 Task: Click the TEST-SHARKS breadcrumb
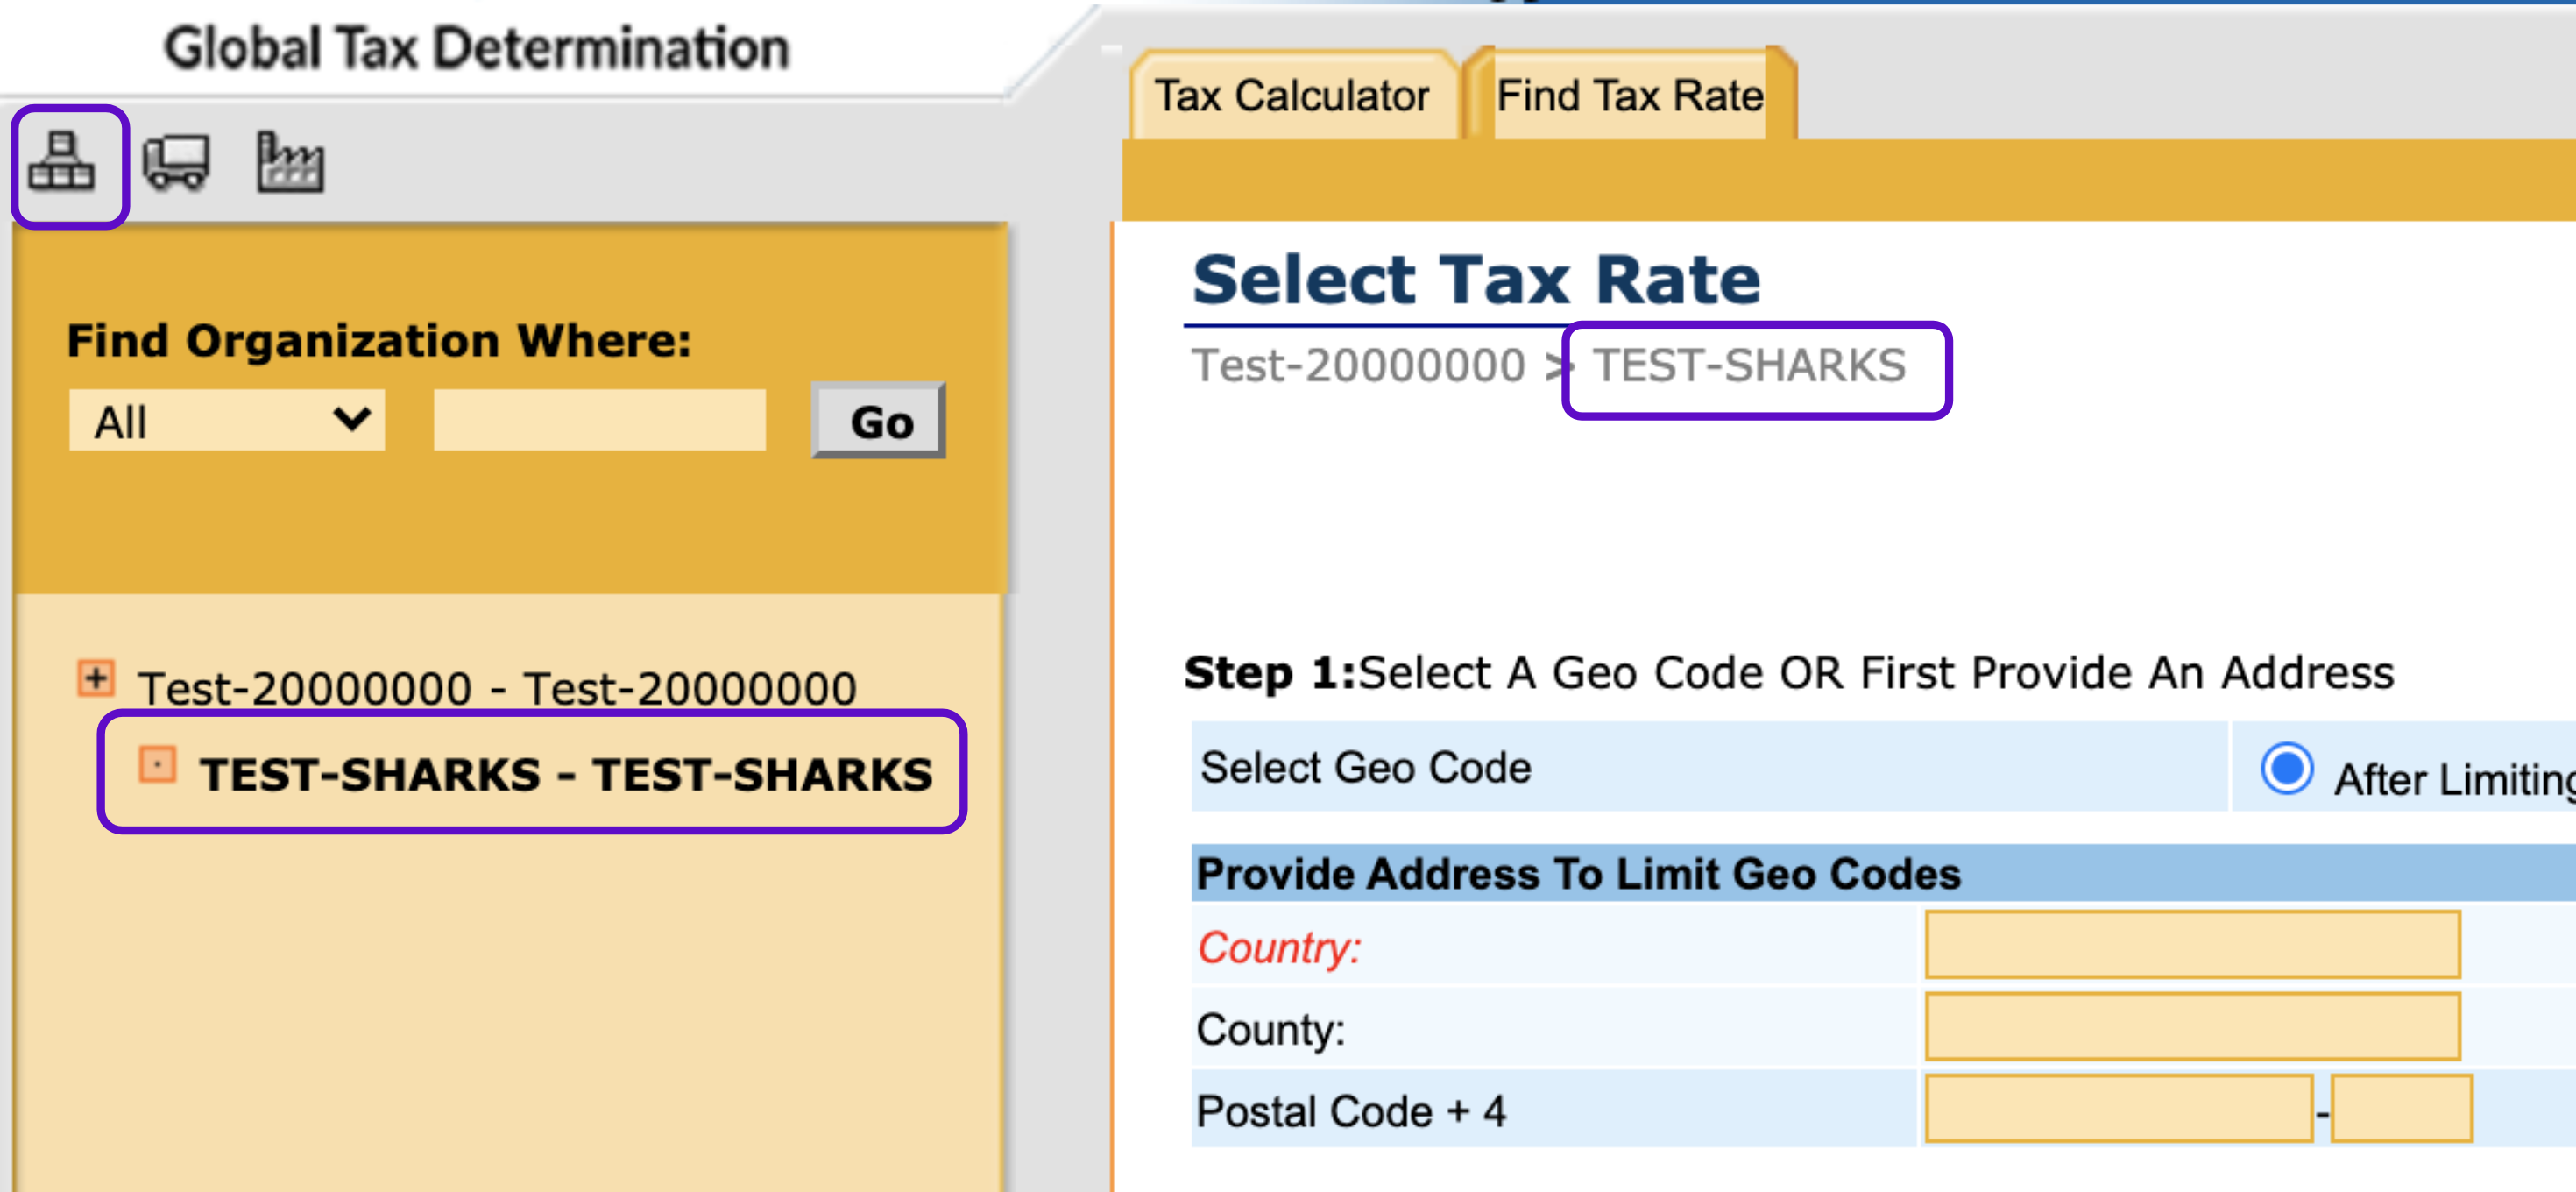(1749, 366)
